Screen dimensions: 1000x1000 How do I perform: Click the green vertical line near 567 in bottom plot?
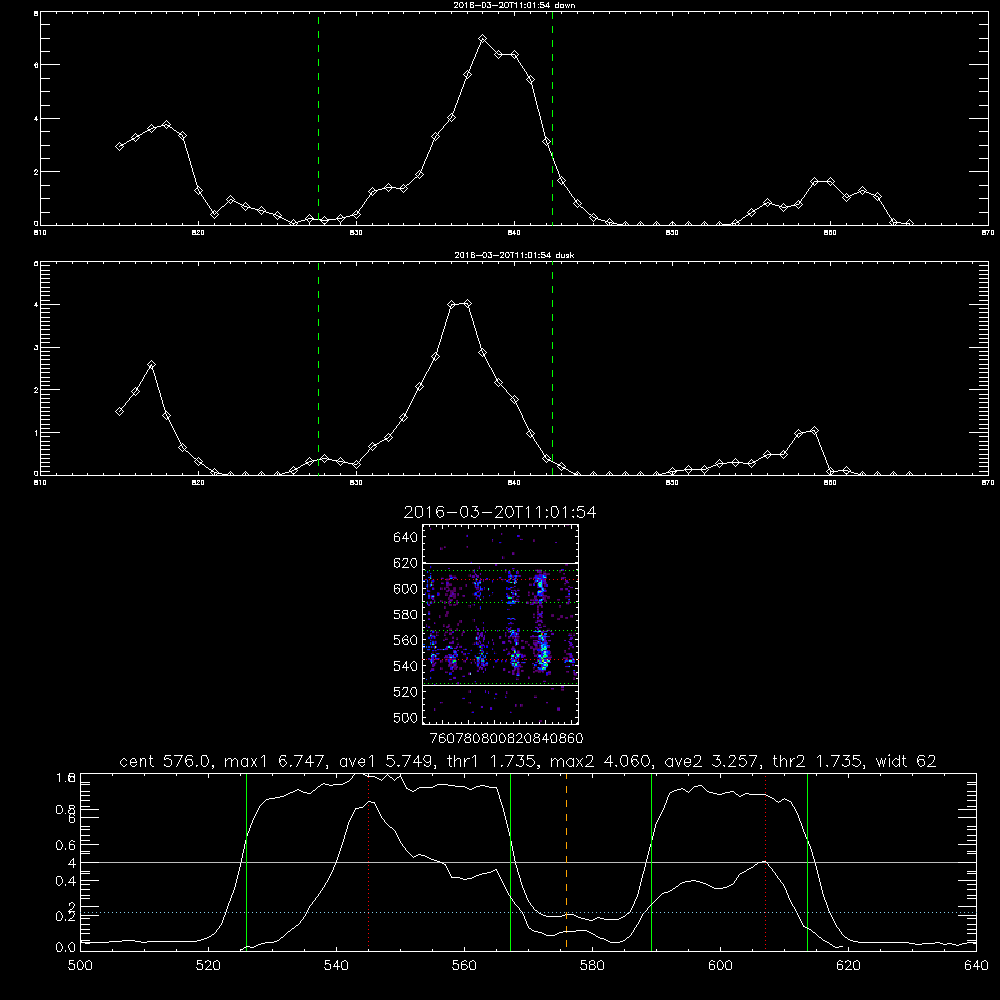pos(510,862)
